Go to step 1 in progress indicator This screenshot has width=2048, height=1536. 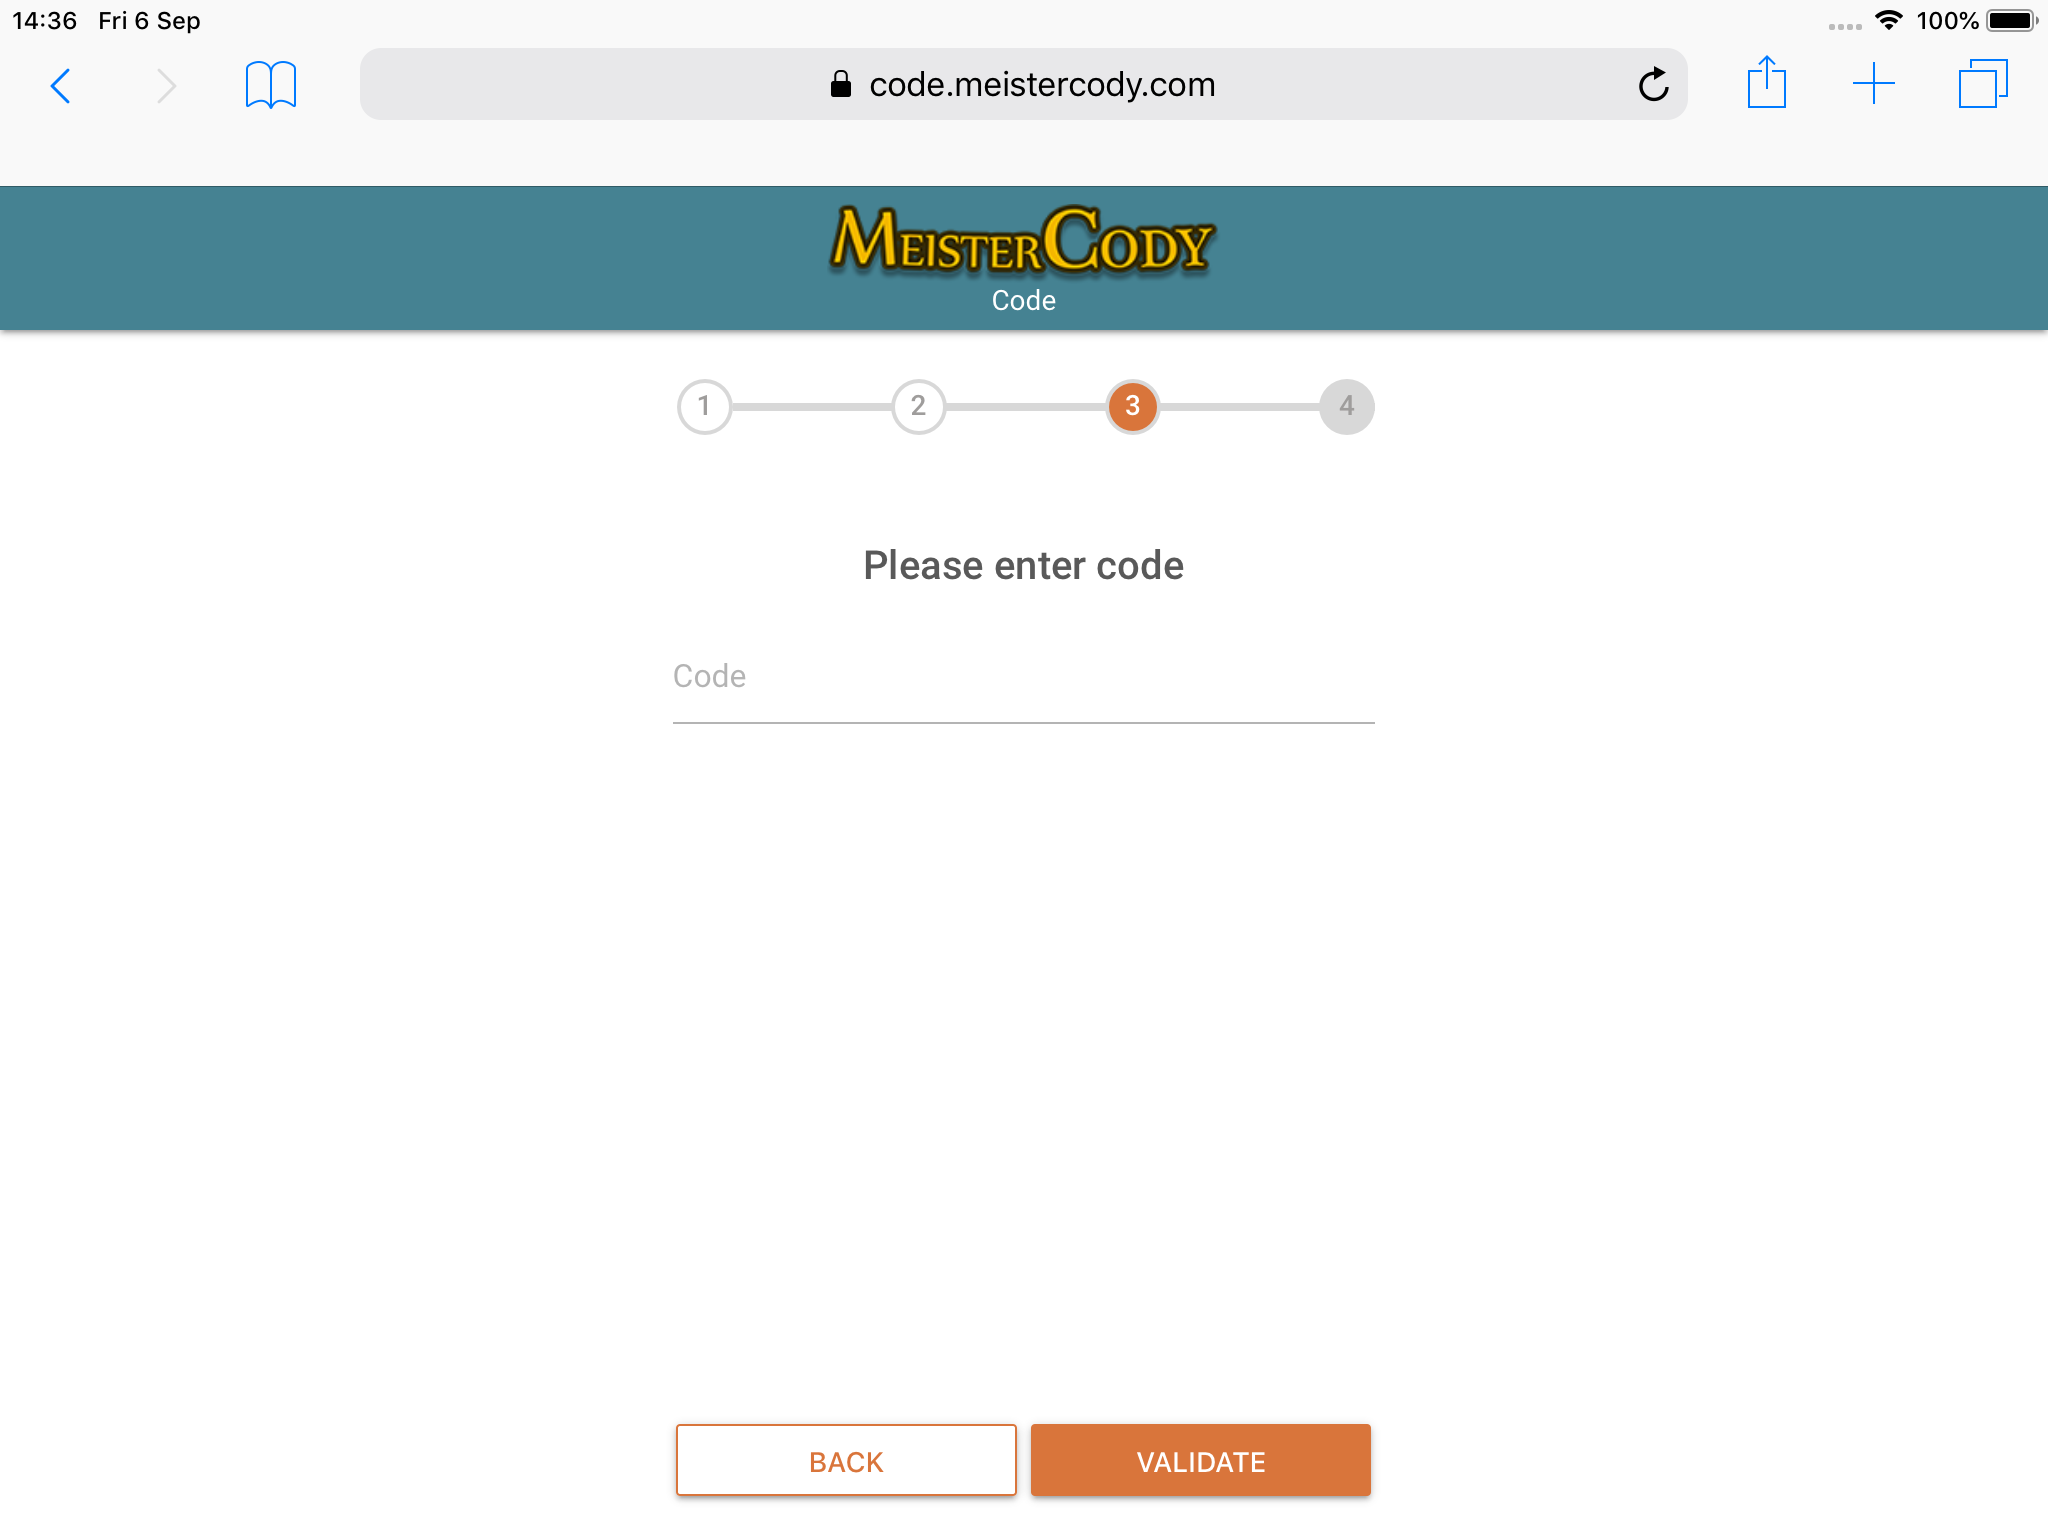point(704,406)
